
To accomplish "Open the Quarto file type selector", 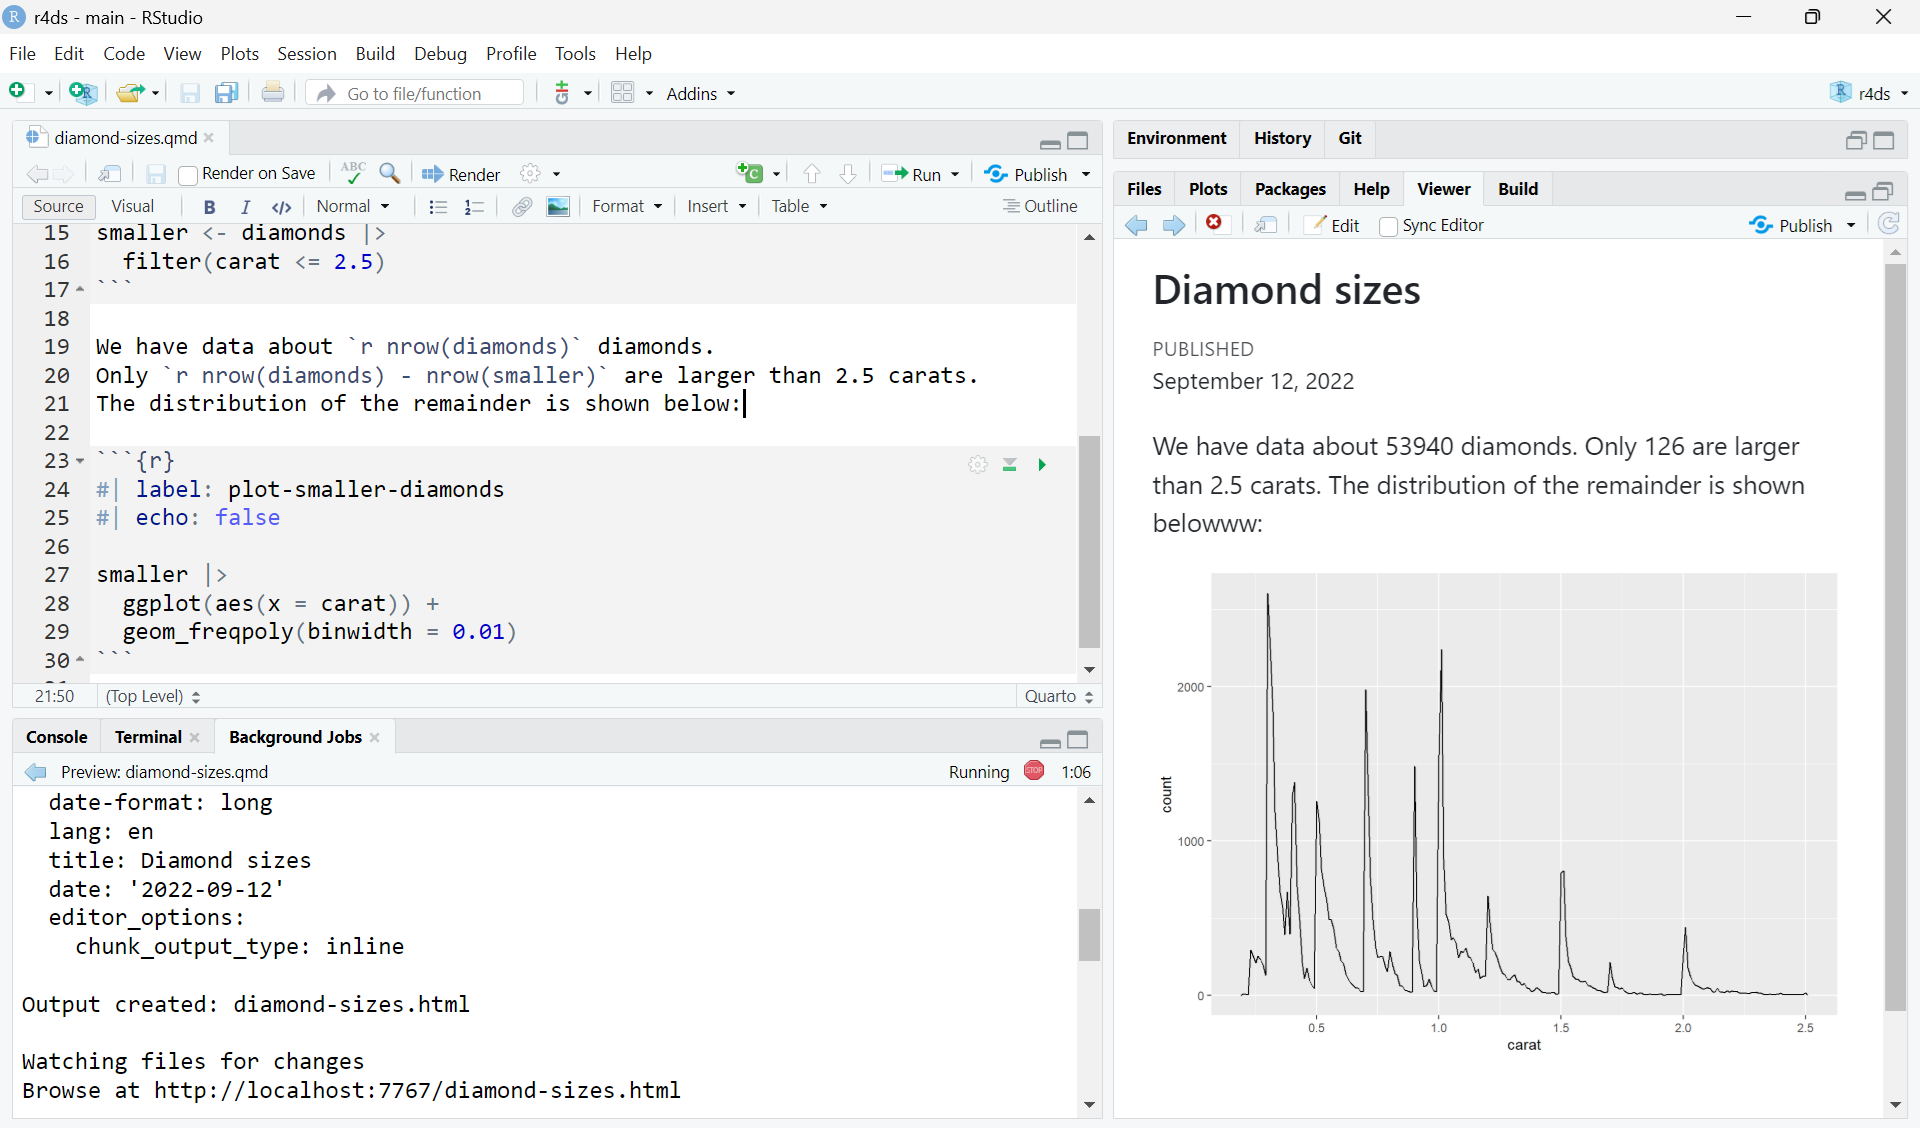I will pos(1058,696).
